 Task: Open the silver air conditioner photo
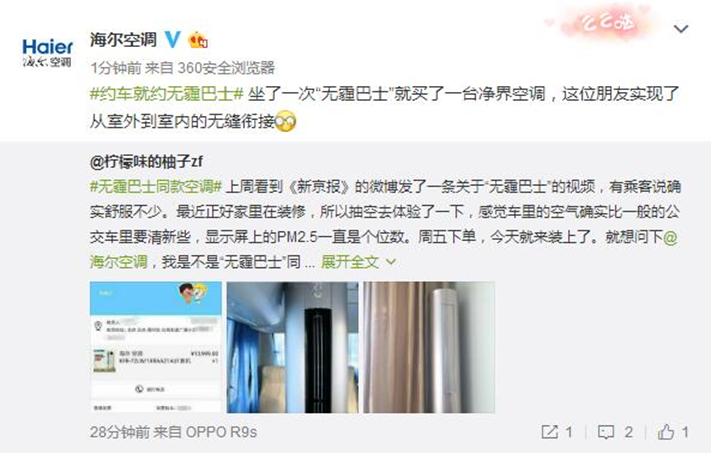[x=429, y=347]
